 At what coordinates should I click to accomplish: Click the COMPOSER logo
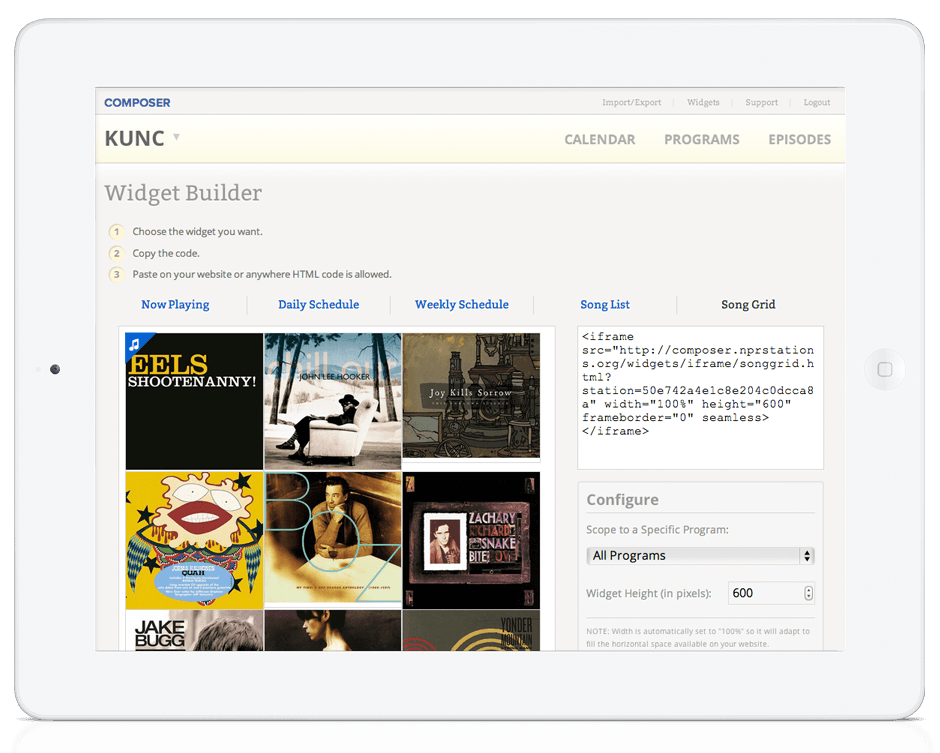pyautogui.click(x=137, y=102)
